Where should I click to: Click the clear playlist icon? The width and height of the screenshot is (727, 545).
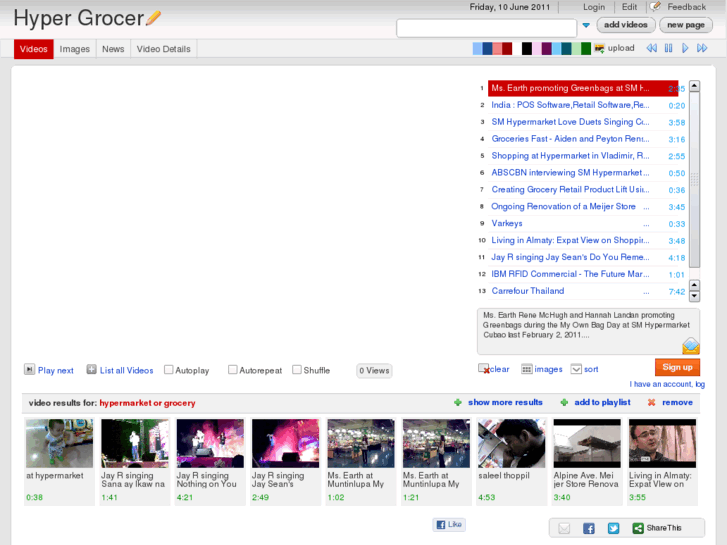pyautogui.click(x=484, y=369)
